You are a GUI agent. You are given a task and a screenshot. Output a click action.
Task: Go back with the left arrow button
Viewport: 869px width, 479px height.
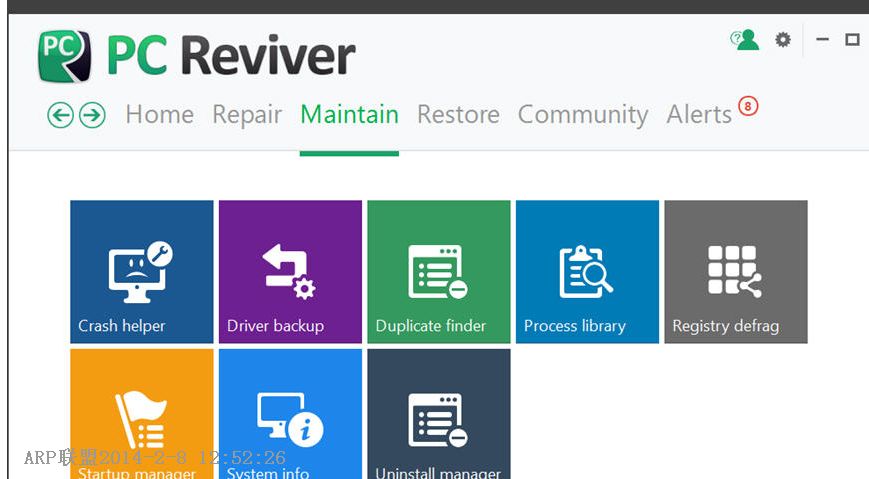coord(60,115)
